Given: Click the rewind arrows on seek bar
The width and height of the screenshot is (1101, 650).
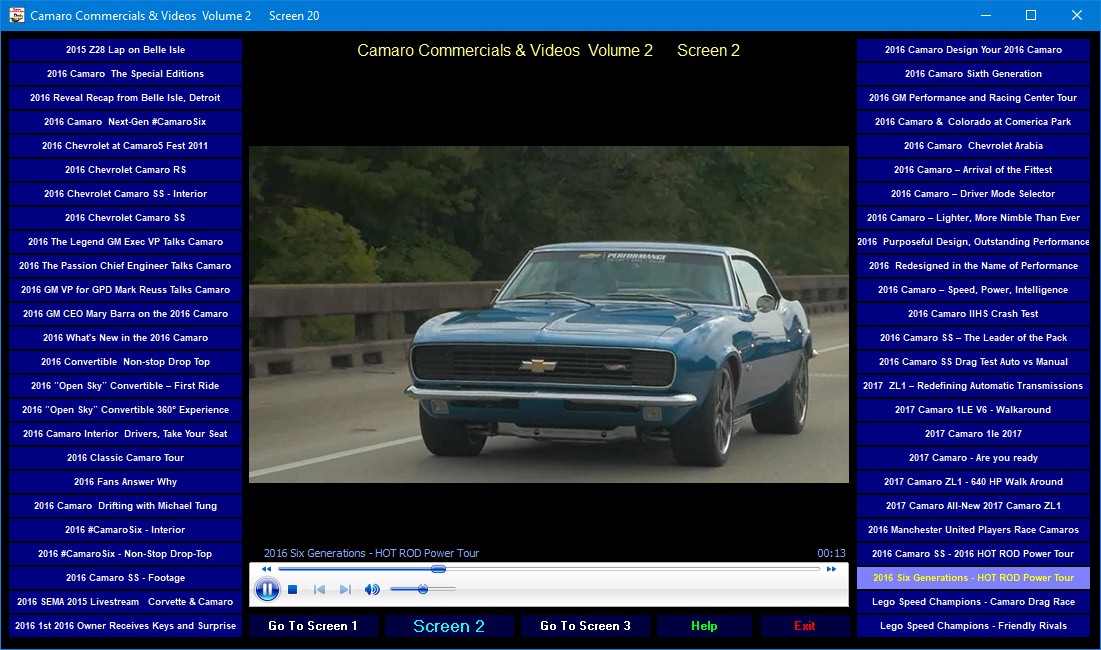Looking at the screenshot, I should click(266, 569).
